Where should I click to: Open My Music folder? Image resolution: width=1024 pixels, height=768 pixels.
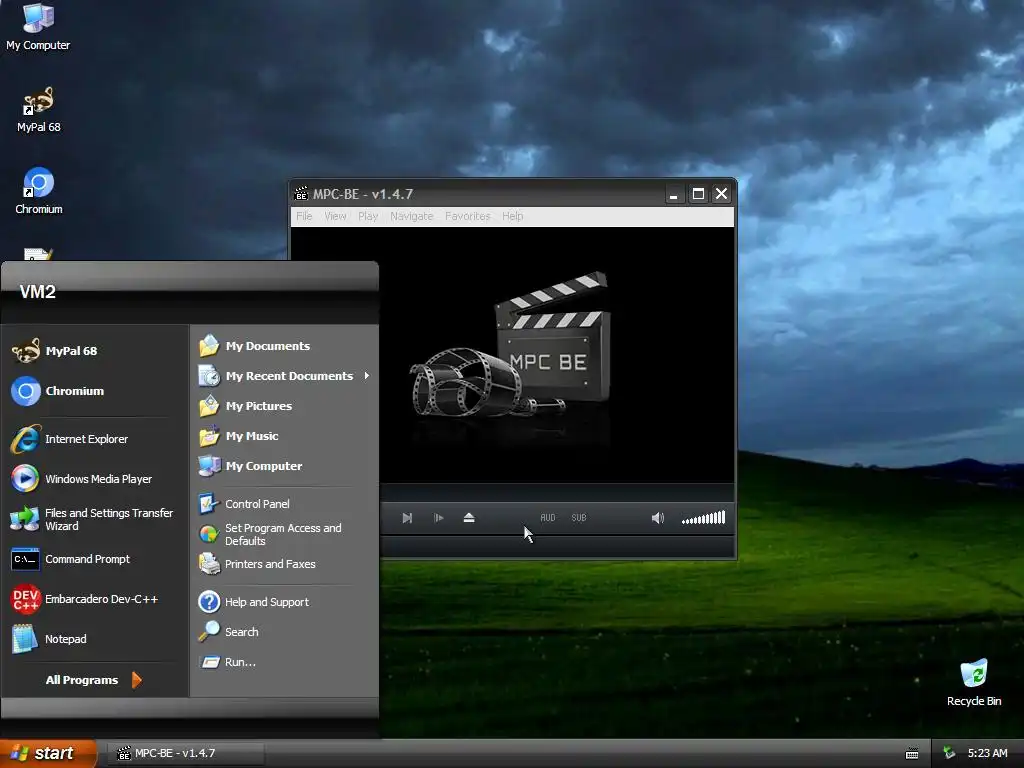[285, 436]
